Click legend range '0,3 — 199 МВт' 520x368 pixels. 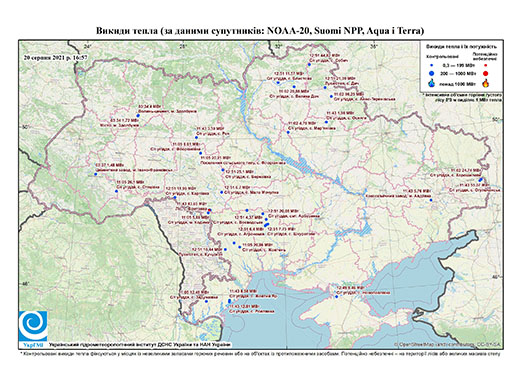[x=459, y=65]
